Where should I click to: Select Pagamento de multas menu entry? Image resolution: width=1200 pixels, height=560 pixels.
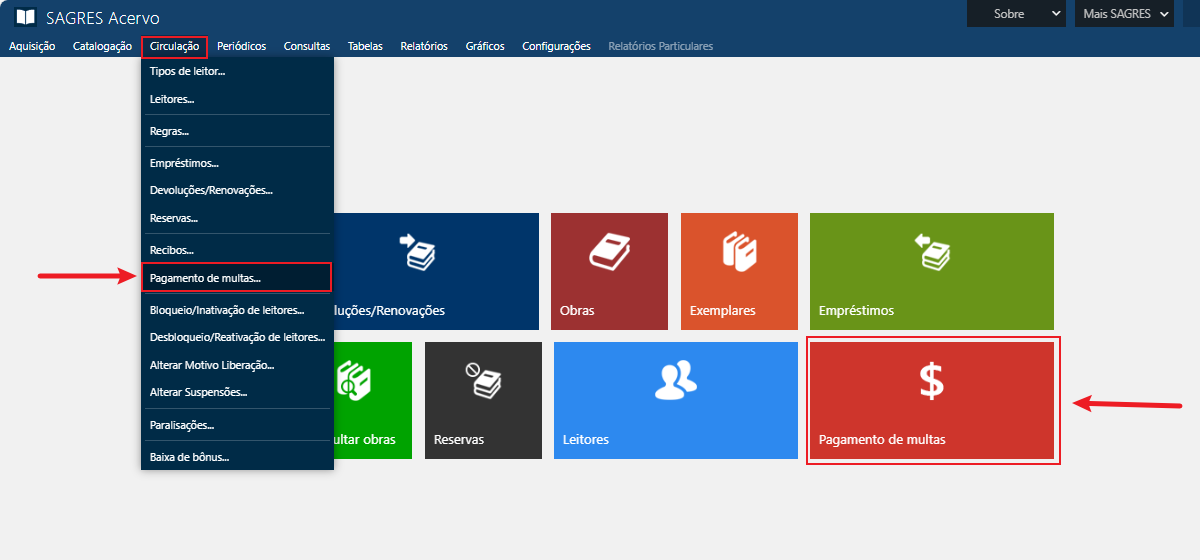[205, 278]
